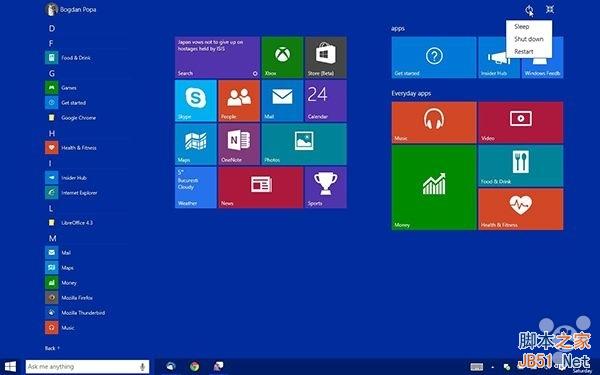Open the Bogdan Popa user account
The image size is (600, 375).
pyautogui.click(x=71, y=9)
